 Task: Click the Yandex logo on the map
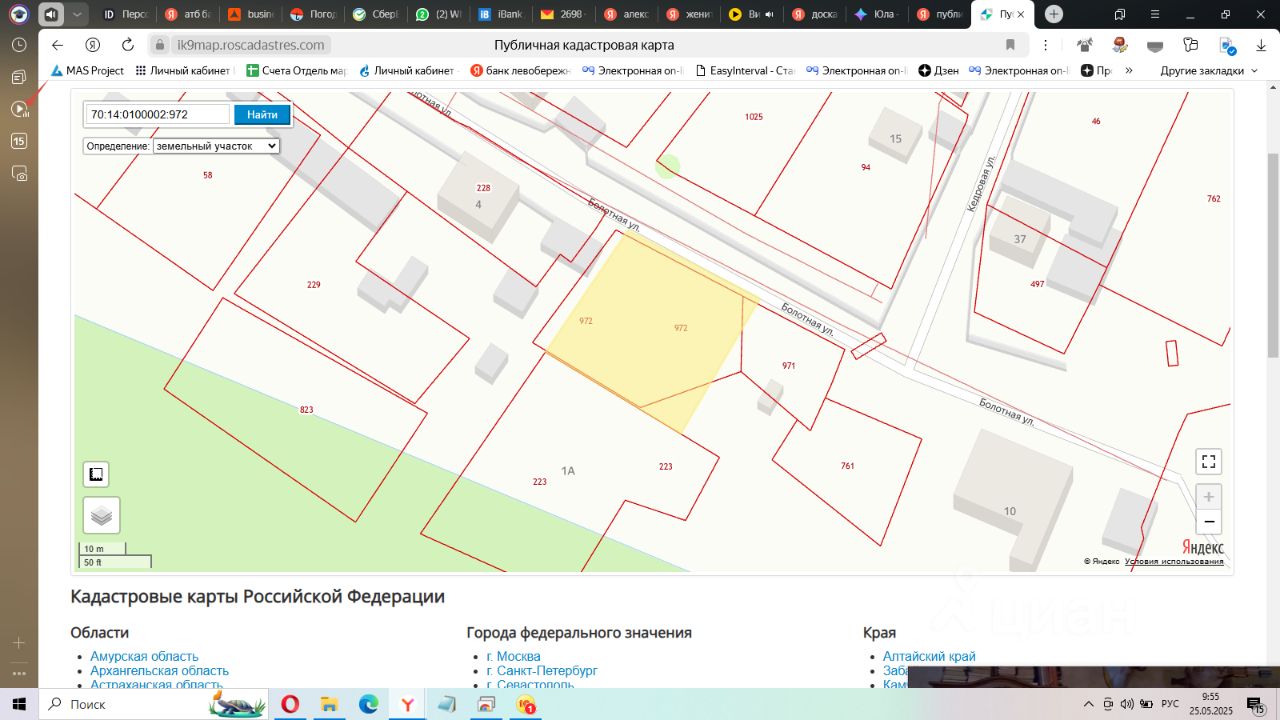pyautogui.click(x=1203, y=547)
